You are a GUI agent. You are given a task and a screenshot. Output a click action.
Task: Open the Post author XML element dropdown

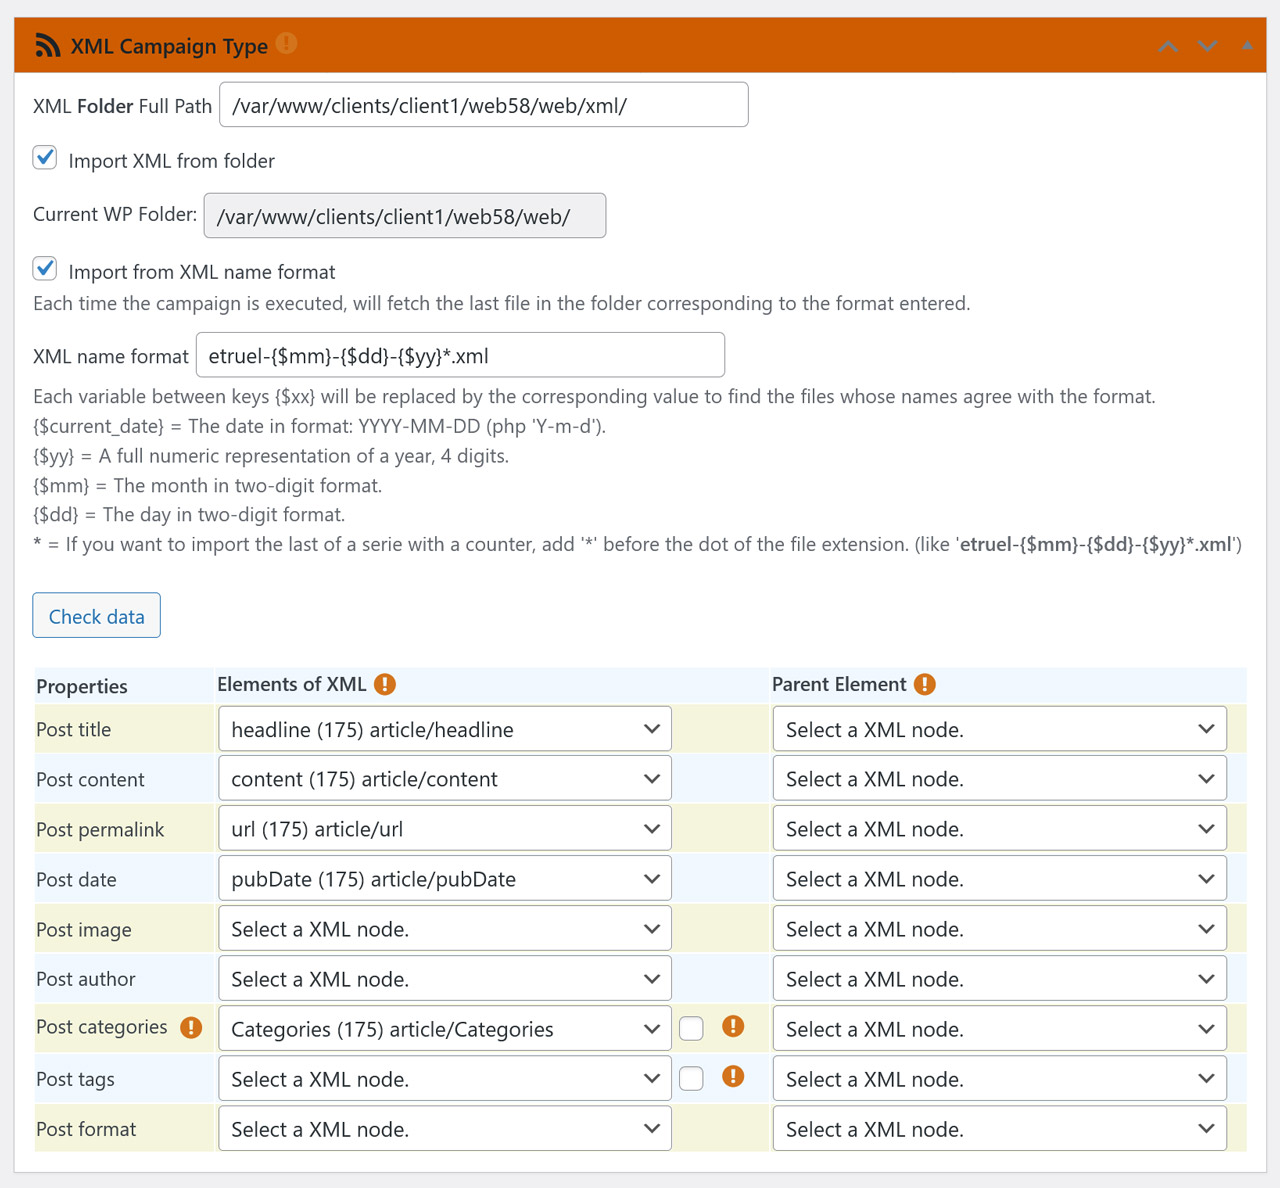click(x=445, y=979)
